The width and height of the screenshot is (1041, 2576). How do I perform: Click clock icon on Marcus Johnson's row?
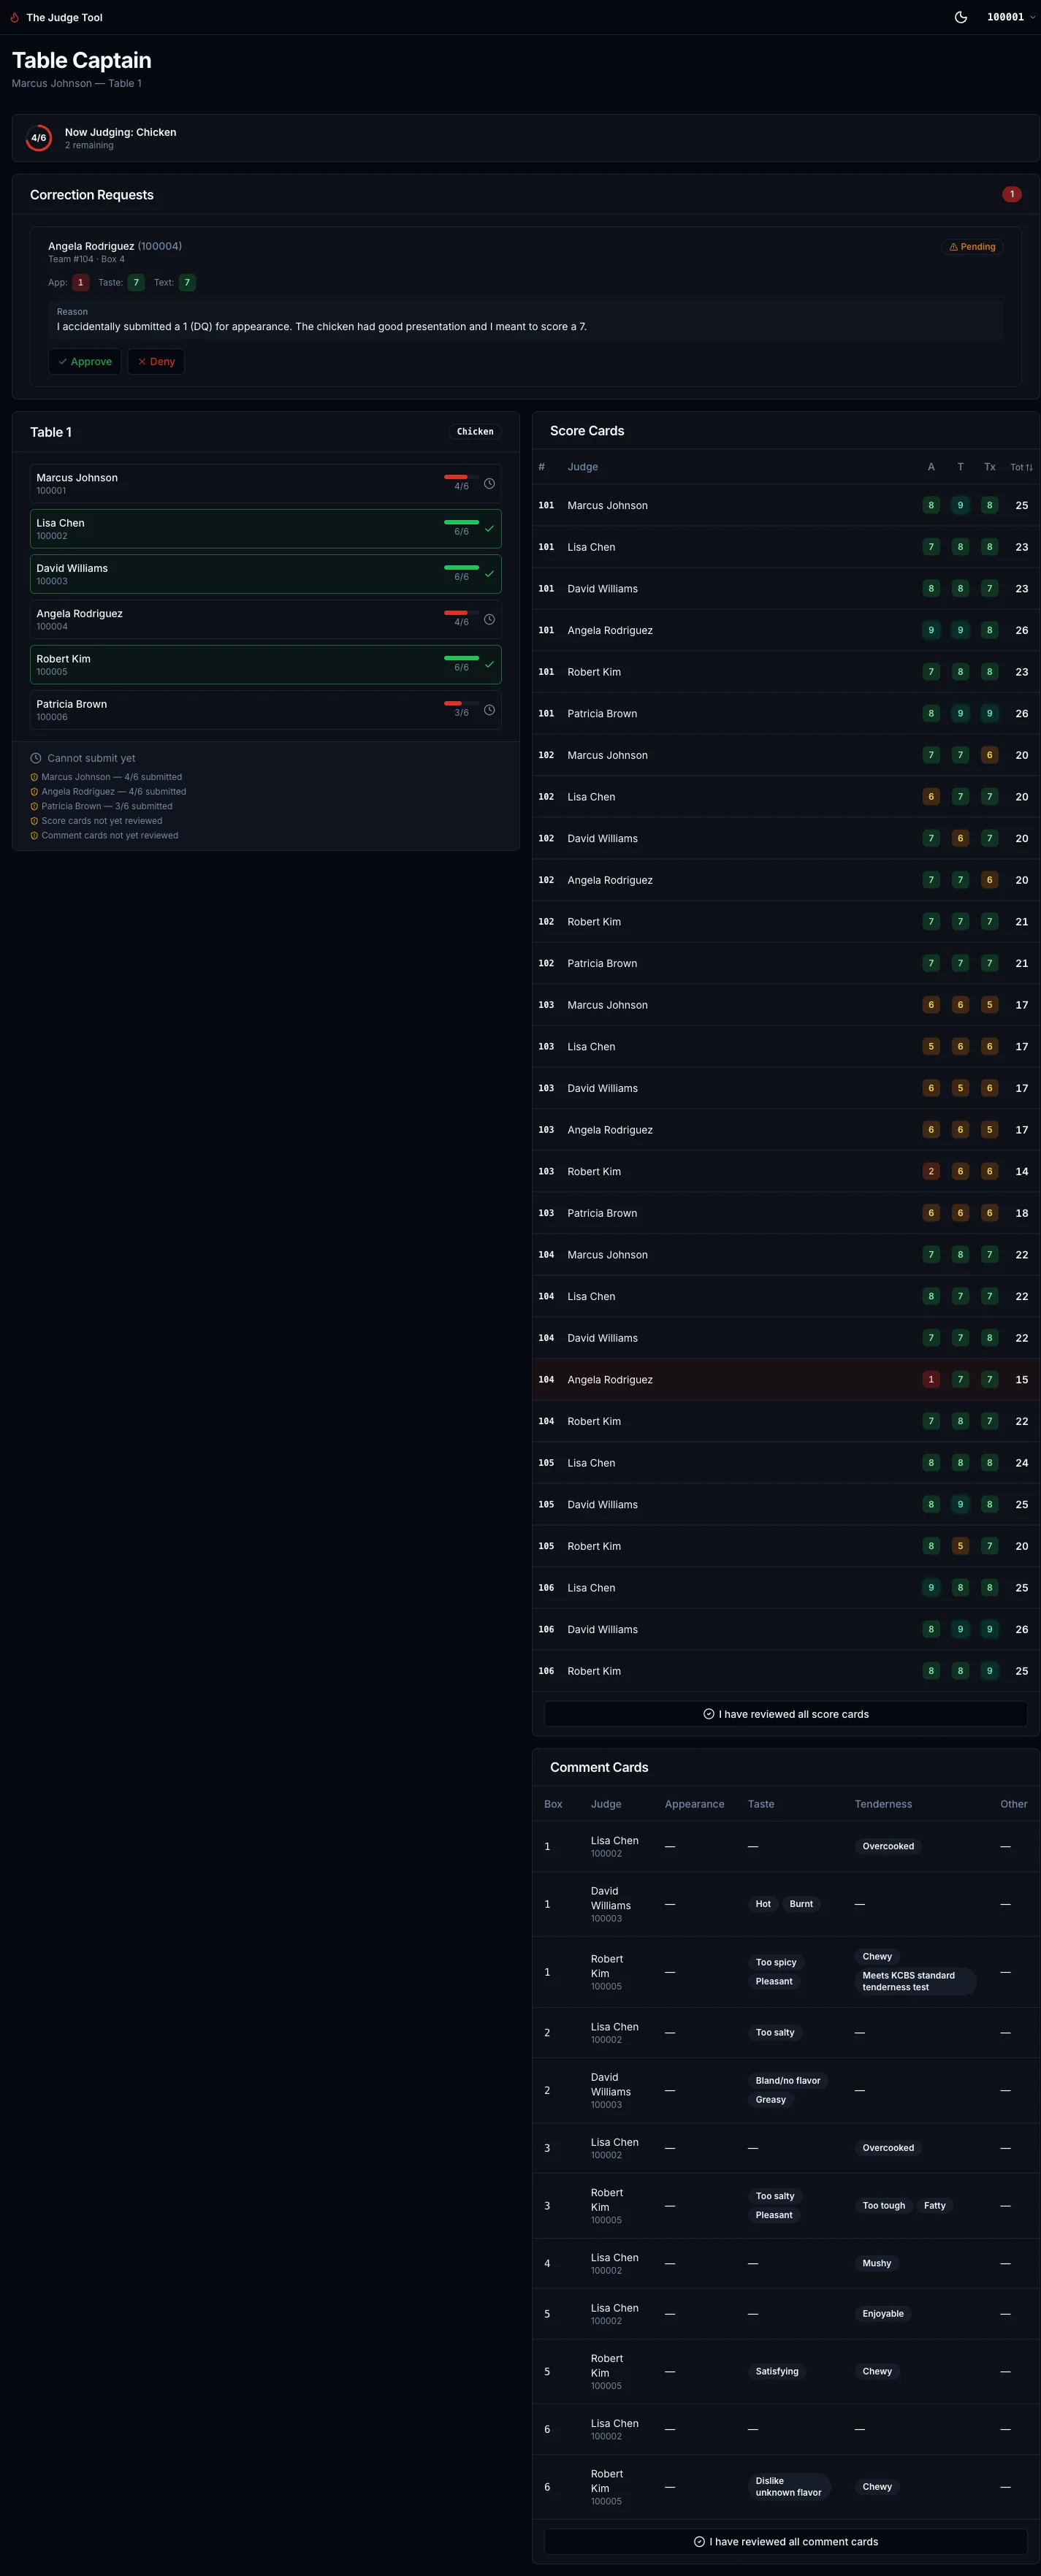pyautogui.click(x=489, y=484)
